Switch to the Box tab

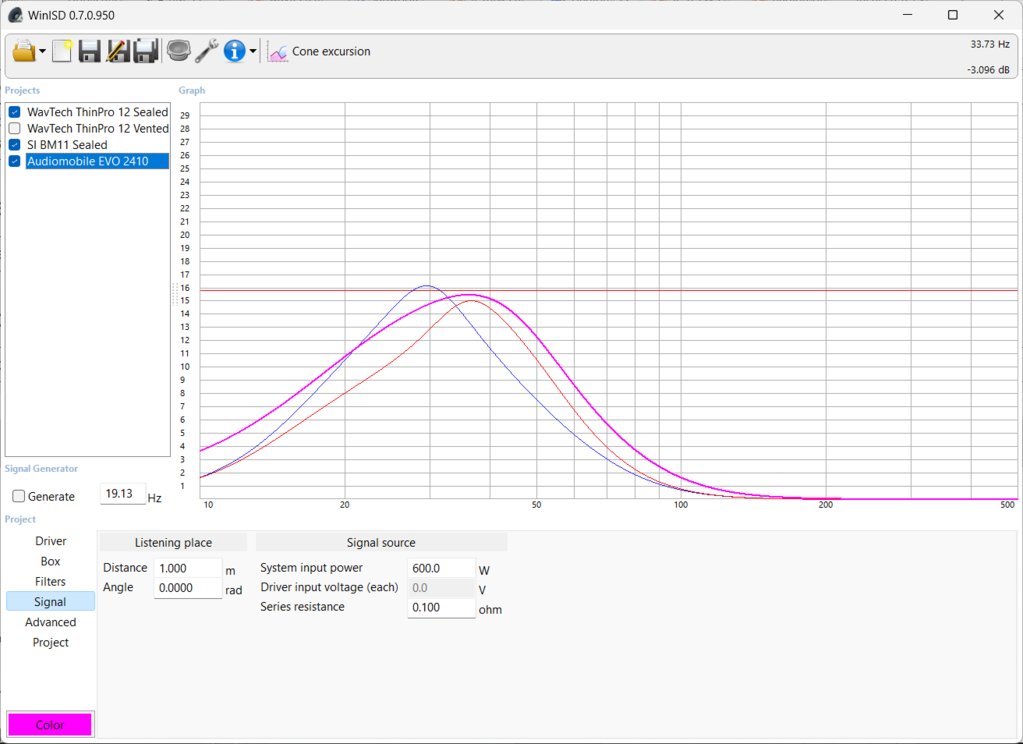pos(50,561)
